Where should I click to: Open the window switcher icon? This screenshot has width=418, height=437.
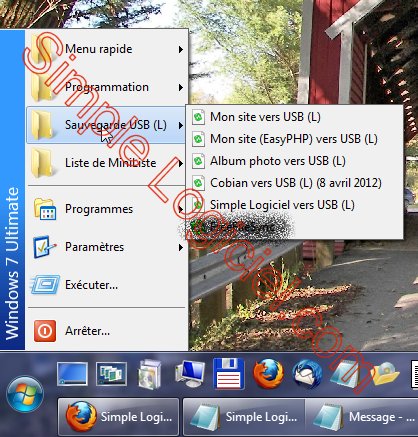[x=111, y=374]
